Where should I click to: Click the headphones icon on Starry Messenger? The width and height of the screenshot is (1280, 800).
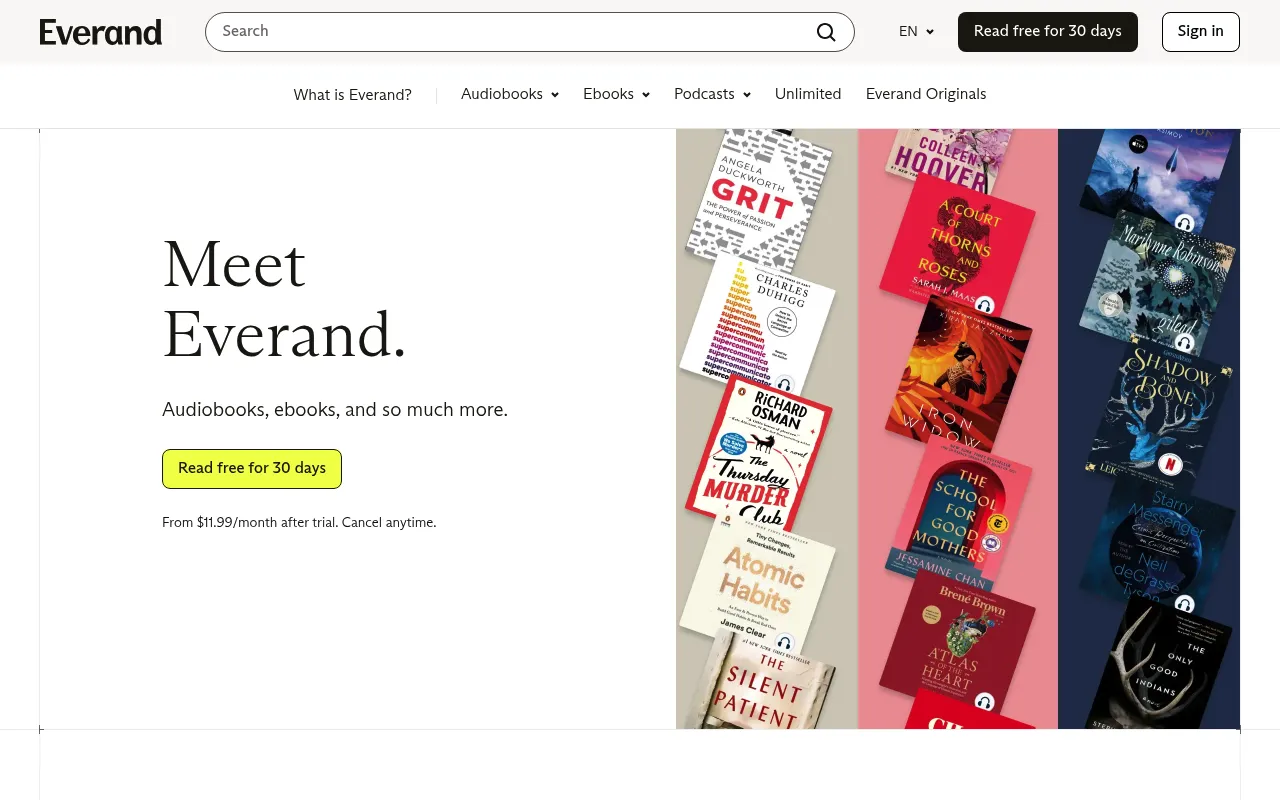[x=1184, y=604]
